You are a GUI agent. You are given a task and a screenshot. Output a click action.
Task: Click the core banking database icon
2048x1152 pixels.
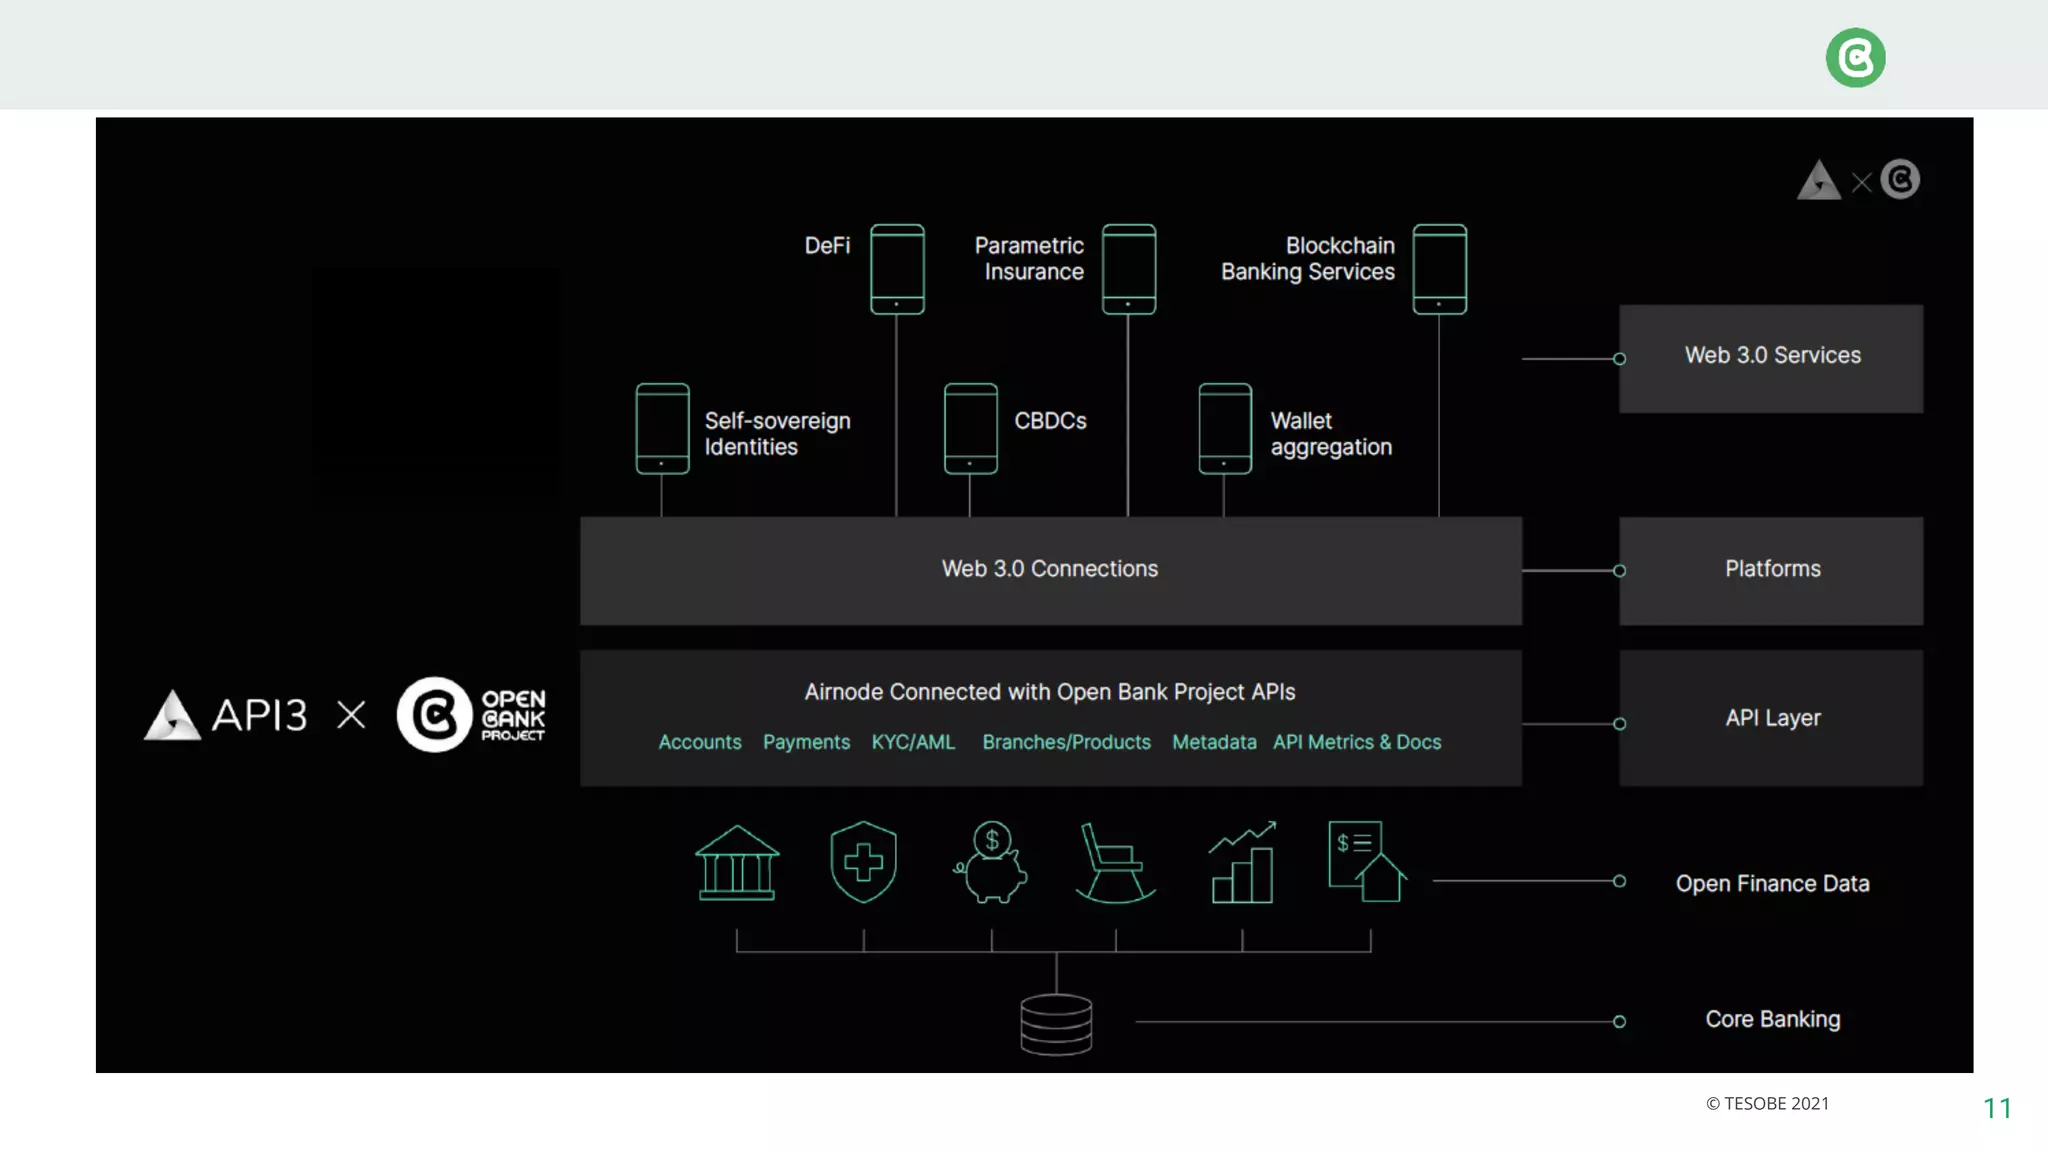[1056, 1024]
